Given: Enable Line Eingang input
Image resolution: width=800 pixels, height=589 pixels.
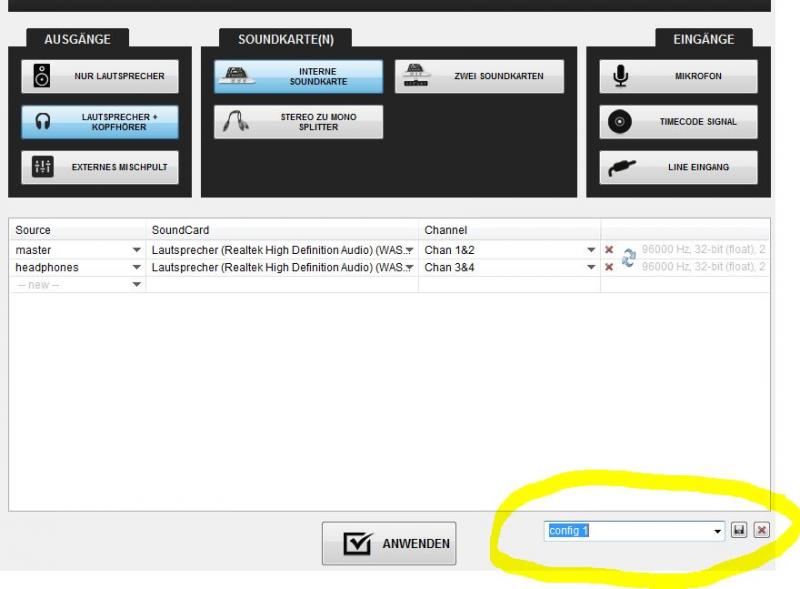Looking at the screenshot, I should point(678,167).
